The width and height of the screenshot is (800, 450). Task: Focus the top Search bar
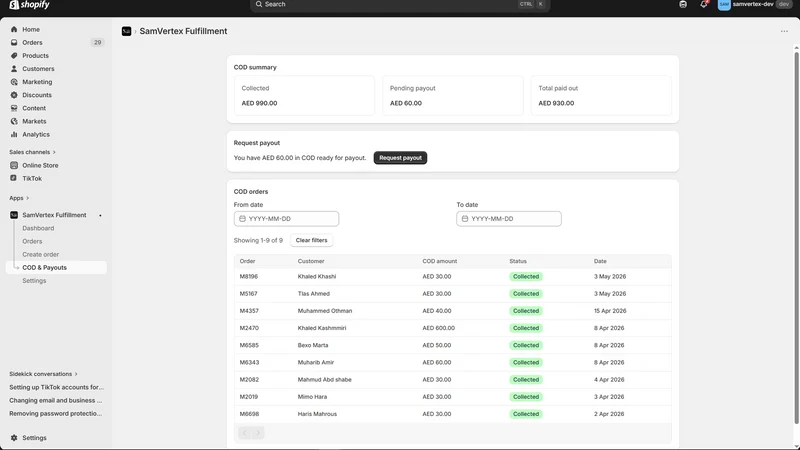pos(400,5)
